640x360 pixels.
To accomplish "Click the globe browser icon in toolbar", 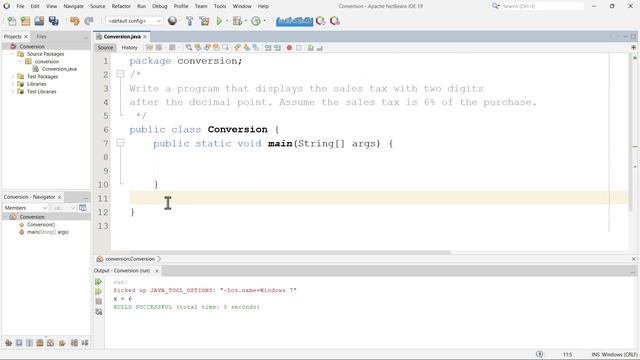I will click(172, 21).
